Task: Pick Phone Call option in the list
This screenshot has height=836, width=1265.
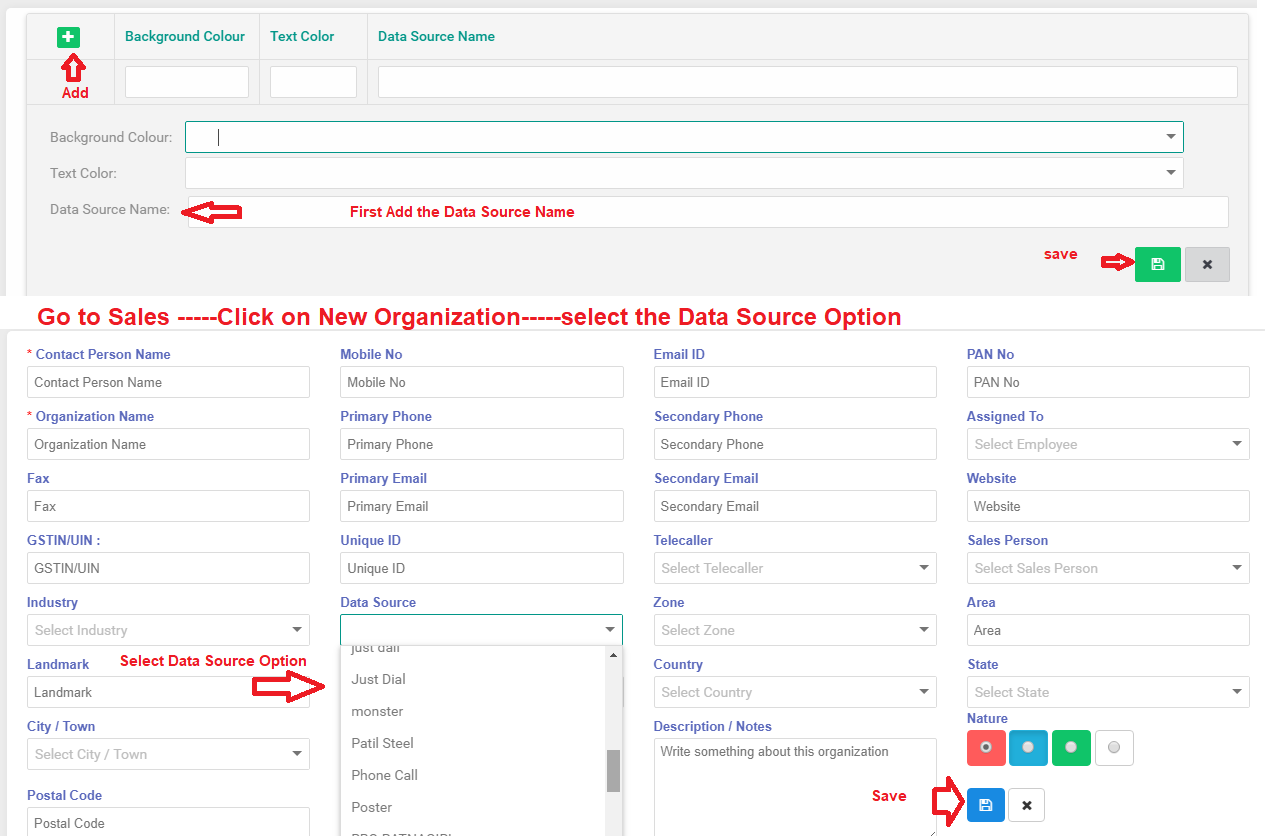Action: tap(384, 775)
